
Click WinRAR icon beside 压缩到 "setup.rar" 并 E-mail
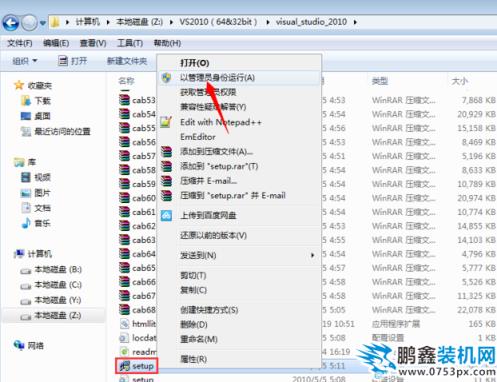point(166,195)
